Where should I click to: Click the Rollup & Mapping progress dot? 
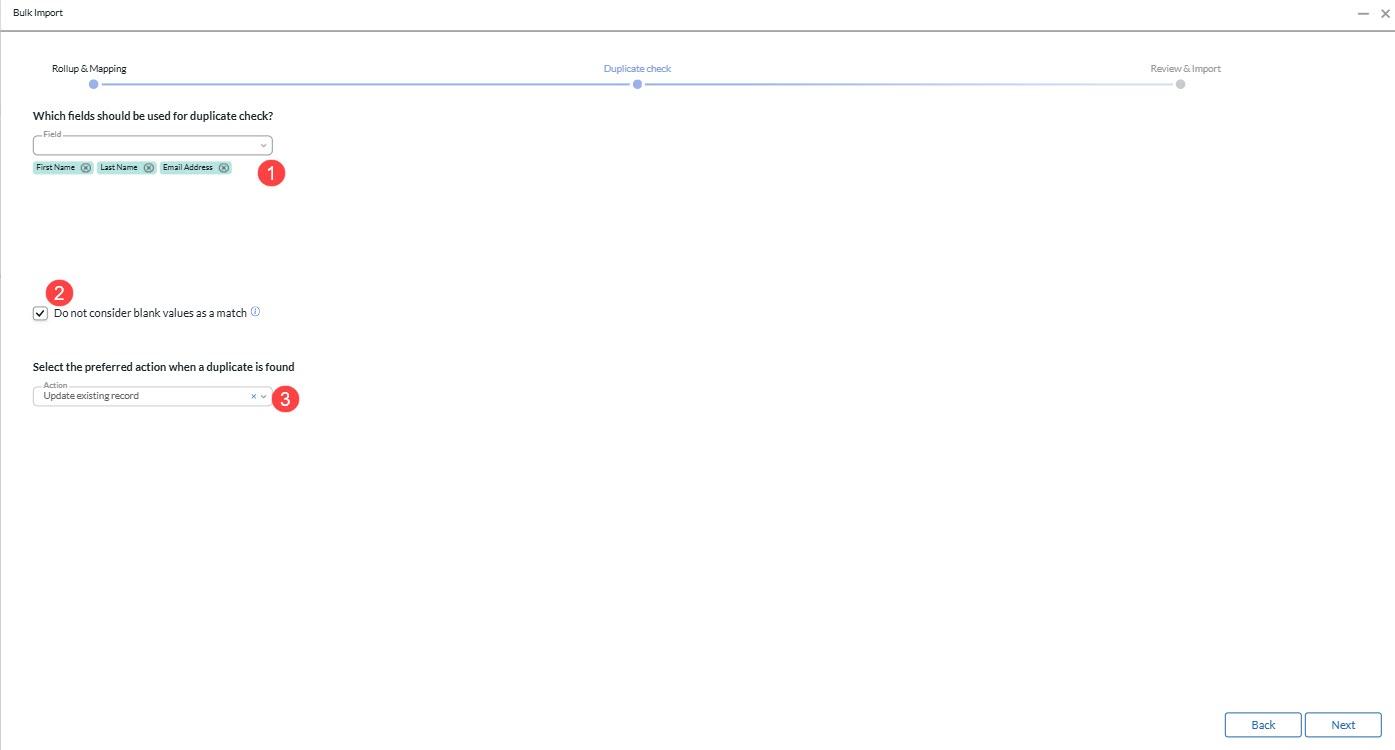pos(94,85)
